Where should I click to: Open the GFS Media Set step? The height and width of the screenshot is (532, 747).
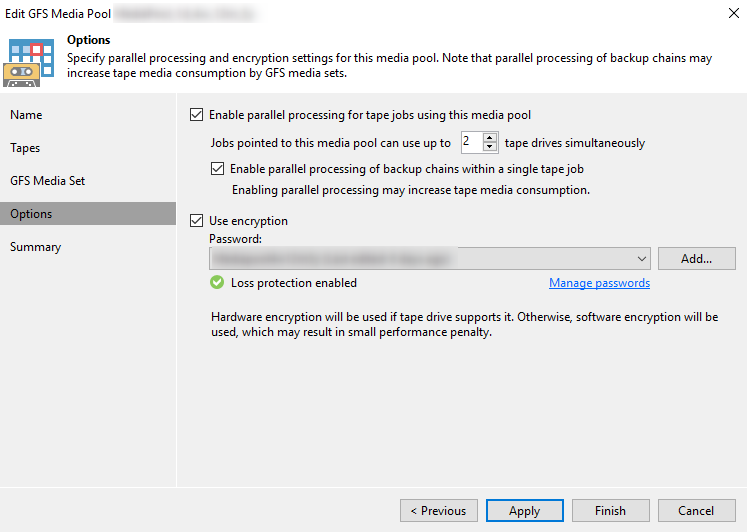pos(48,181)
